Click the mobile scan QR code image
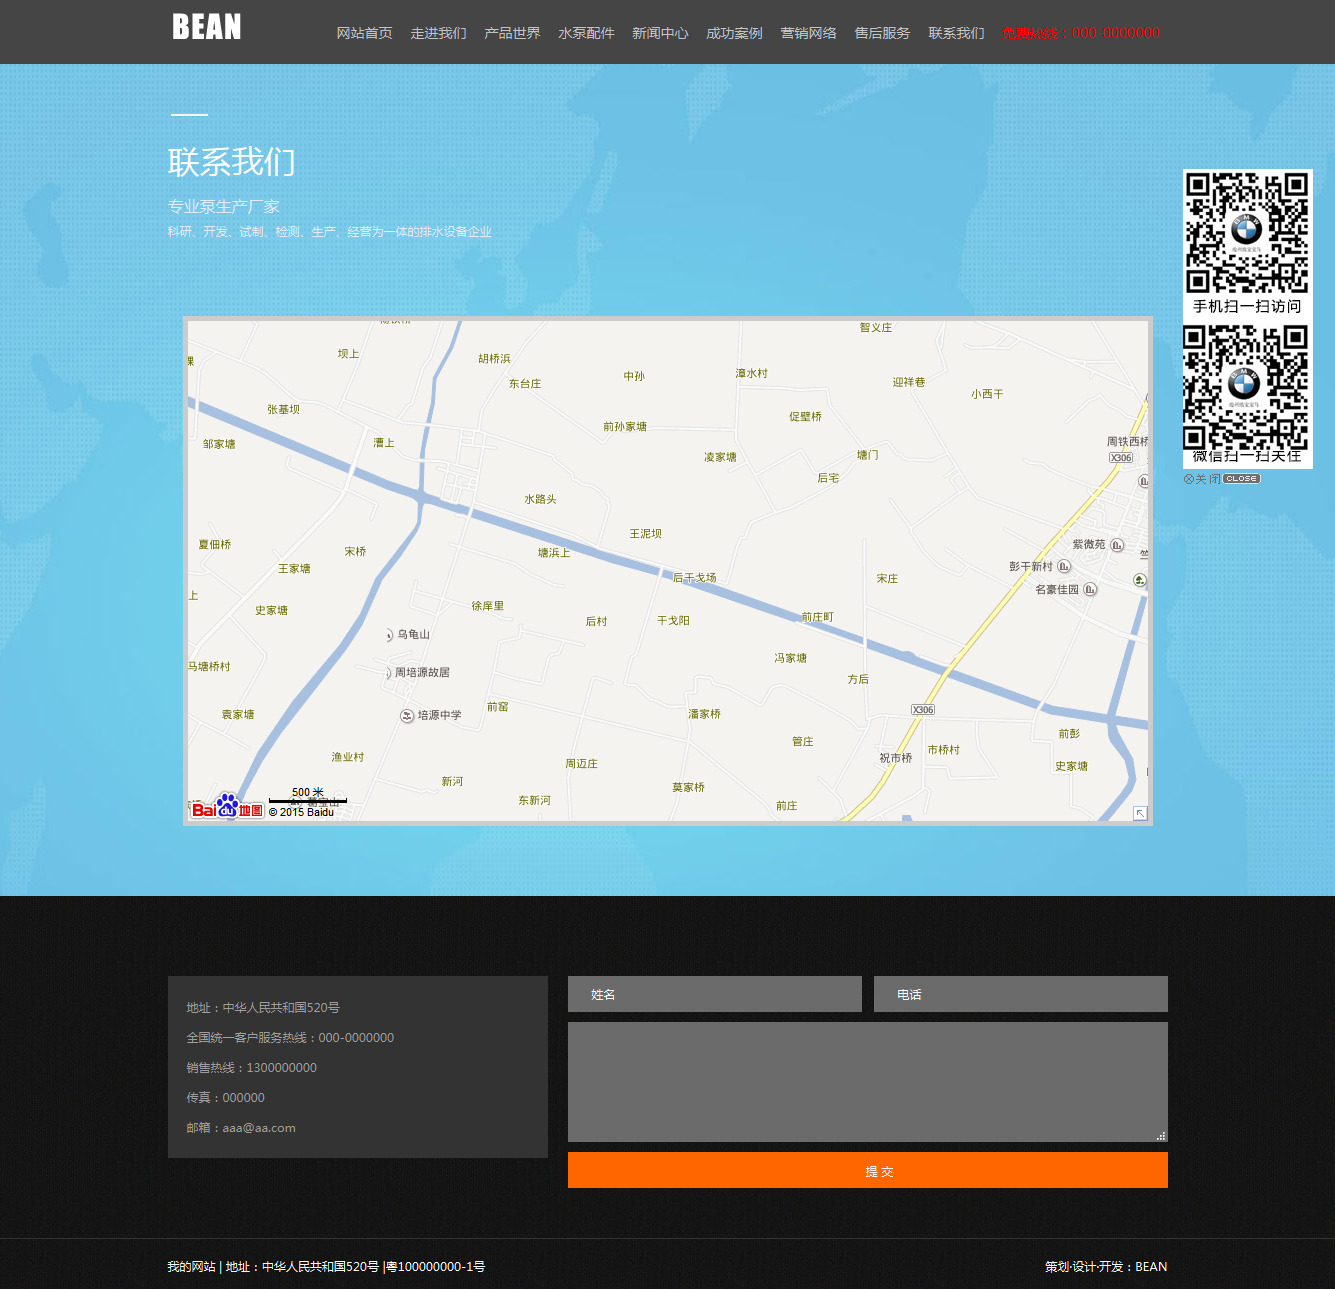This screenshot has height=1289, width=1335. click(1247, 232)
